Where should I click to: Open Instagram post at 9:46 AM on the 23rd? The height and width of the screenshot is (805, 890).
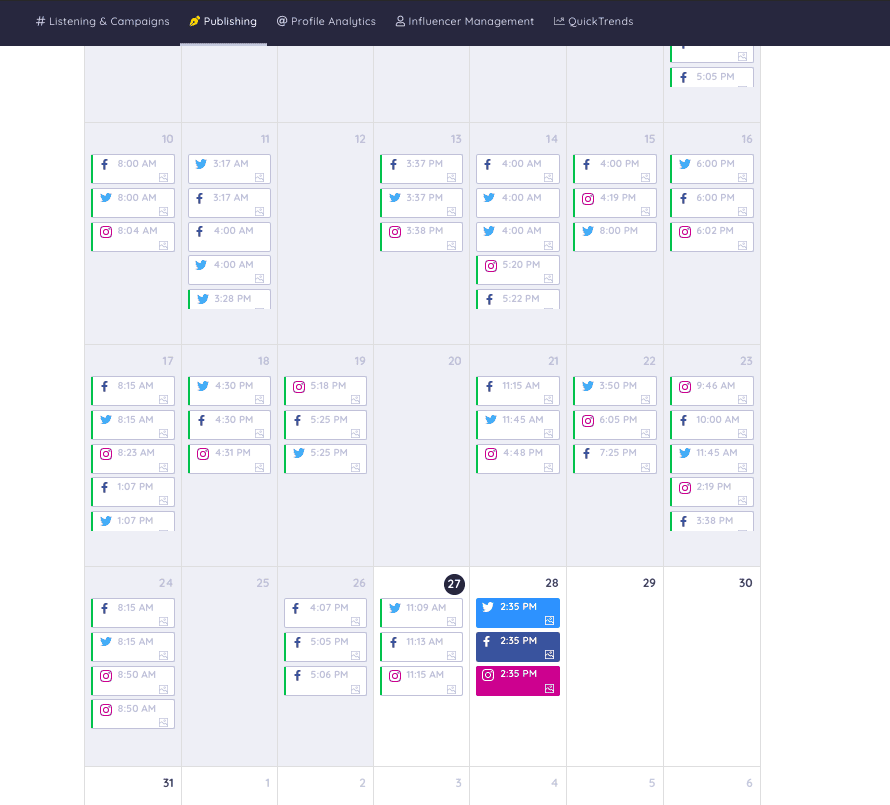(712, 391)
